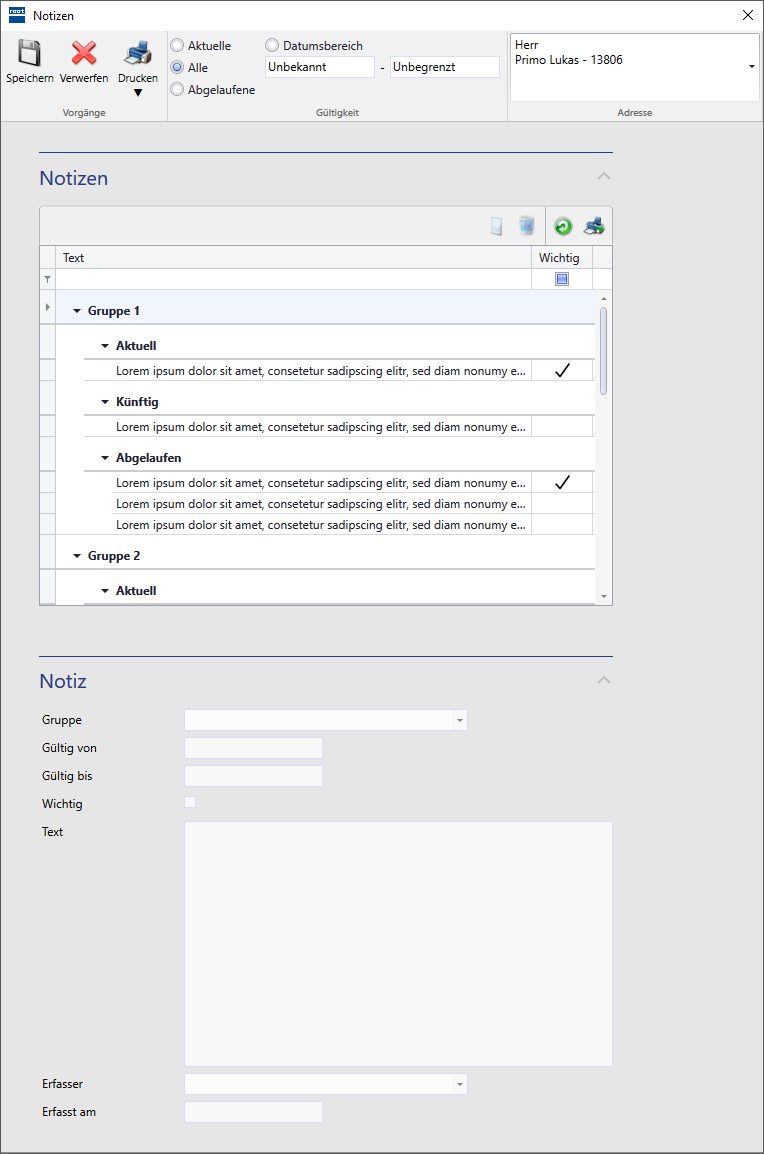This screenshot has width=764, height=1154.
Task: Click the Gültig bis input field
Action: 253,776
